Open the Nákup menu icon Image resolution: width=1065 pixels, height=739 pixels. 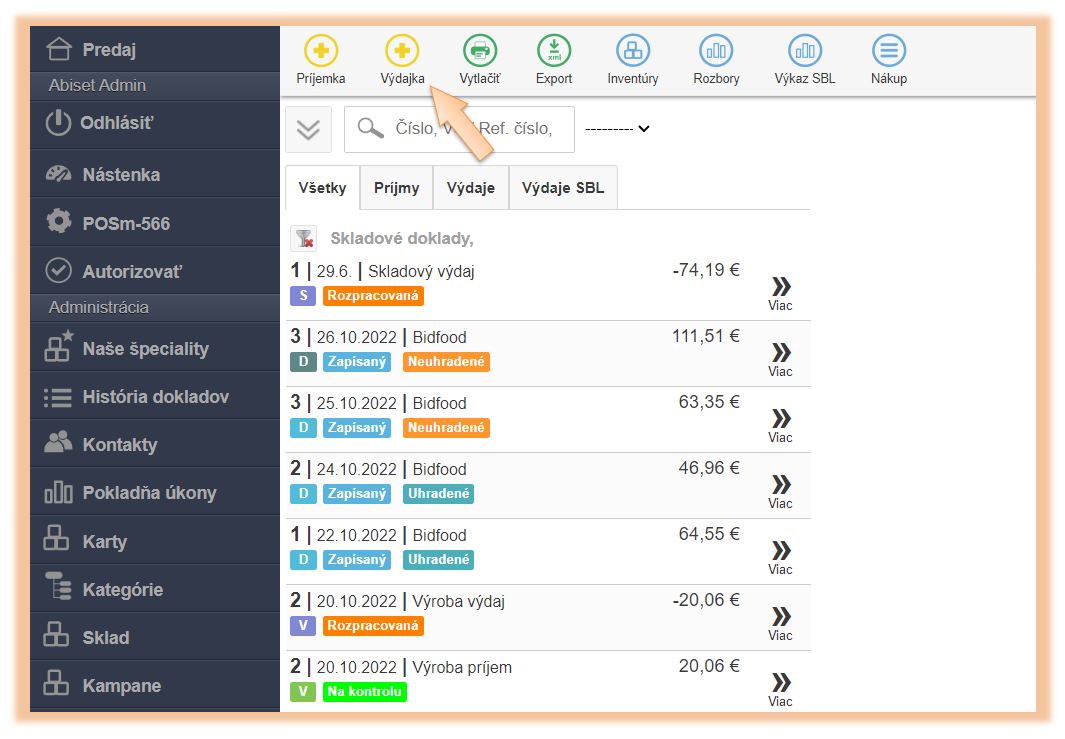tap(888, 50)
